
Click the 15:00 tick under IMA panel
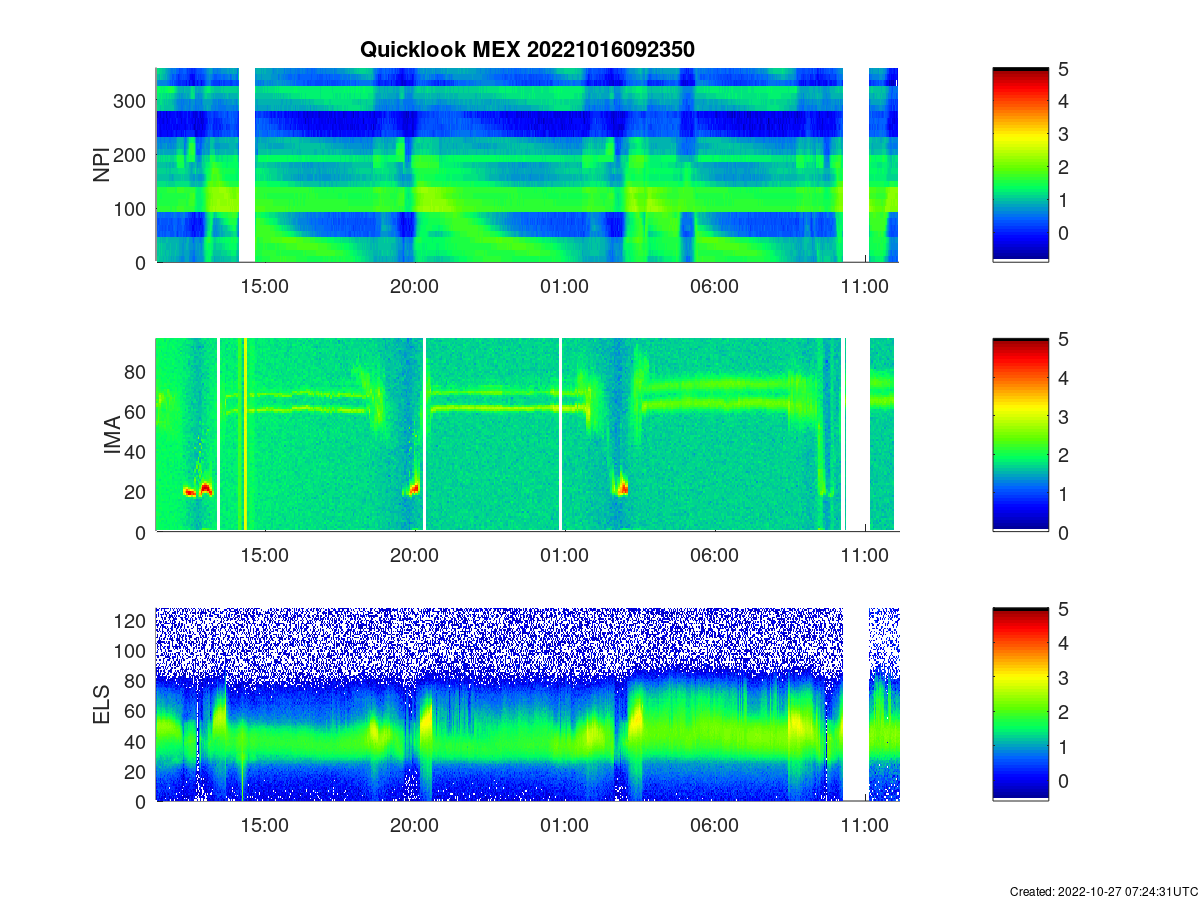point(265,556)
